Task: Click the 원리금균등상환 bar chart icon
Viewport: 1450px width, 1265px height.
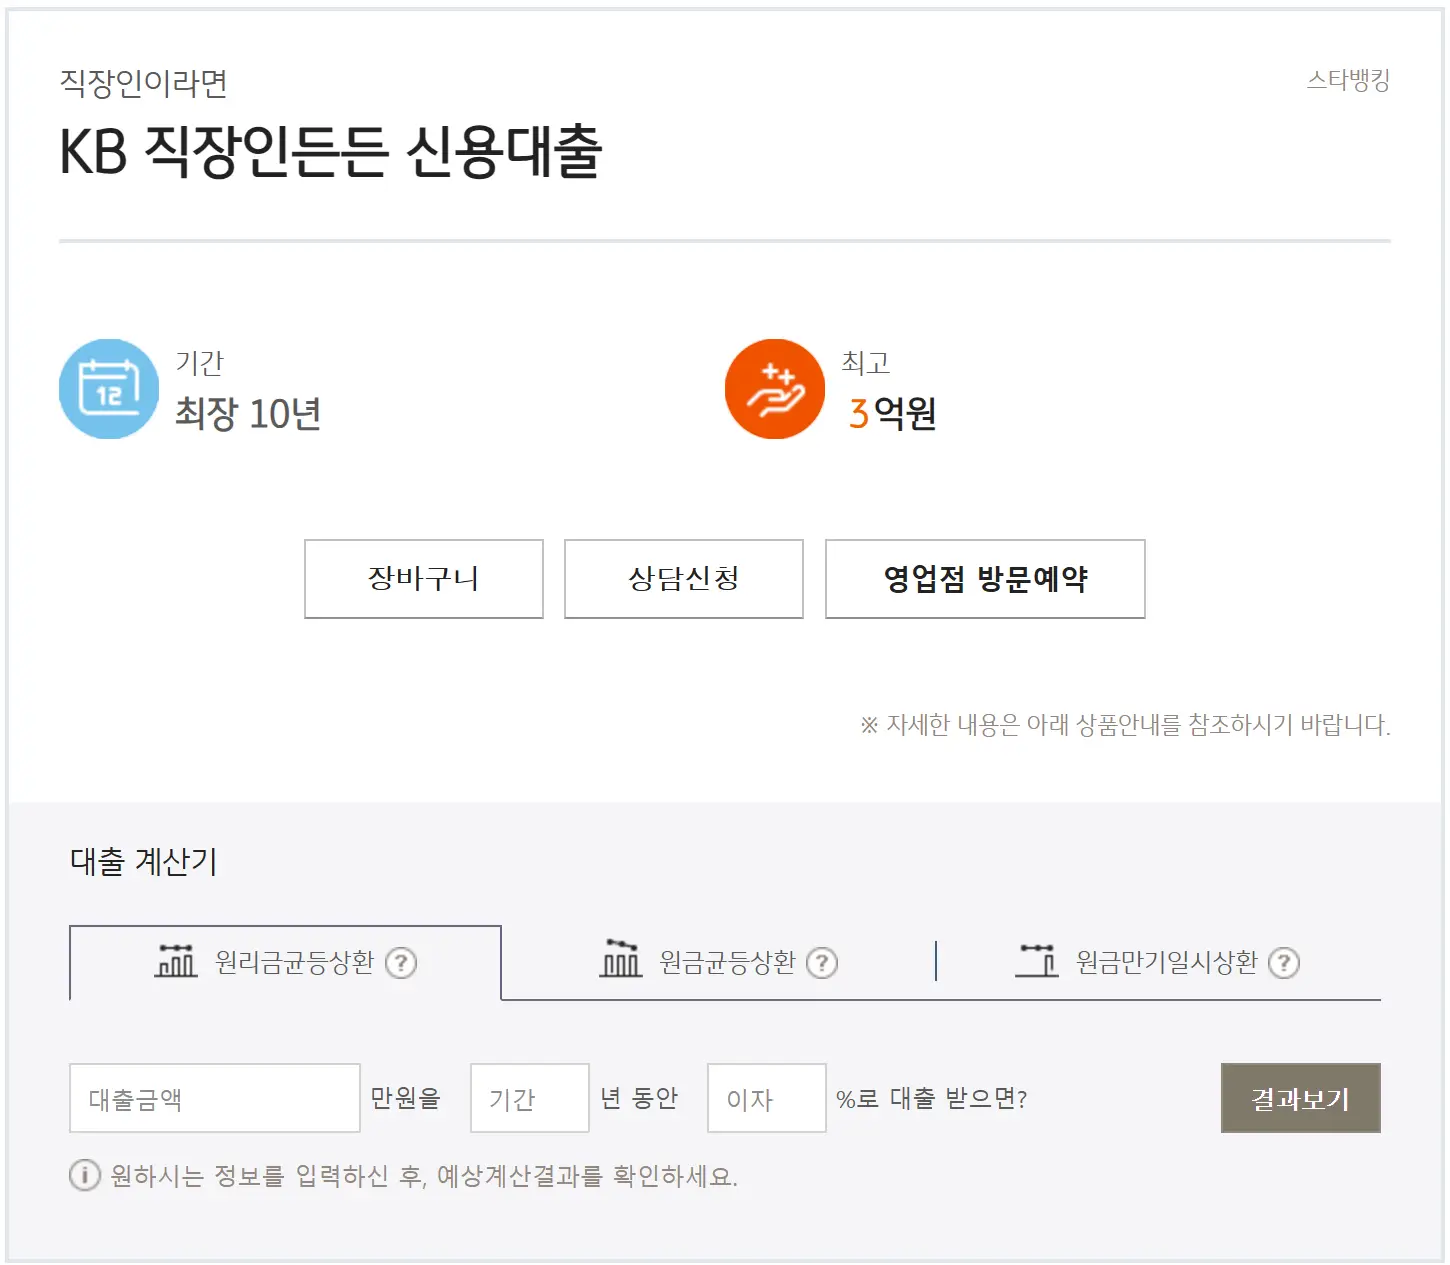Action: pyautogui.click(x=176, y=960)
